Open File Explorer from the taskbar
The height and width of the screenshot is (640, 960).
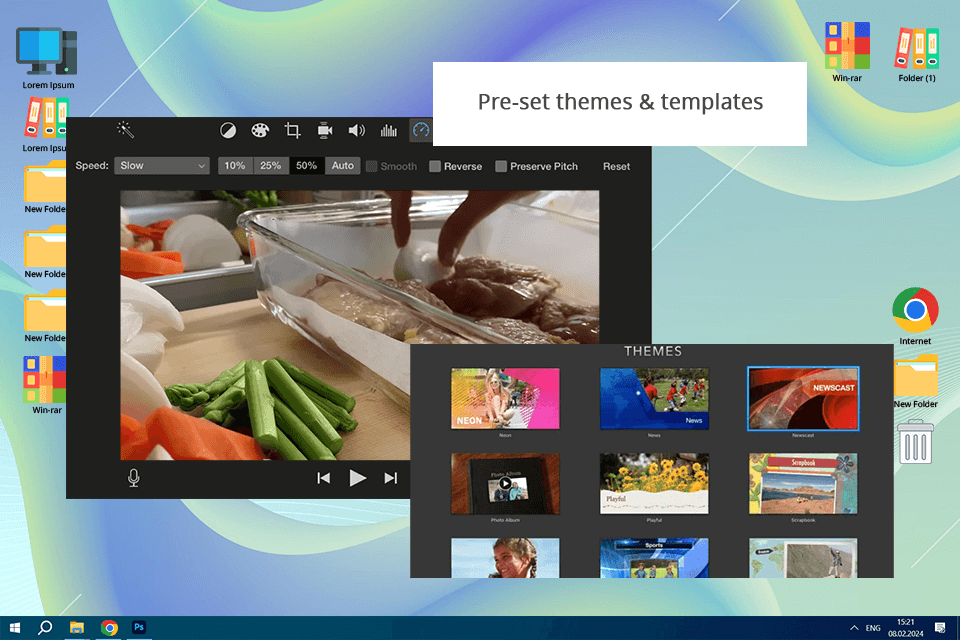[77, 628]
